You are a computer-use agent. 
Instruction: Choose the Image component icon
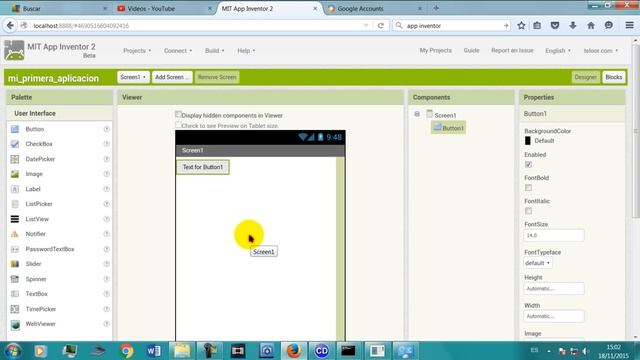point(15,174)
